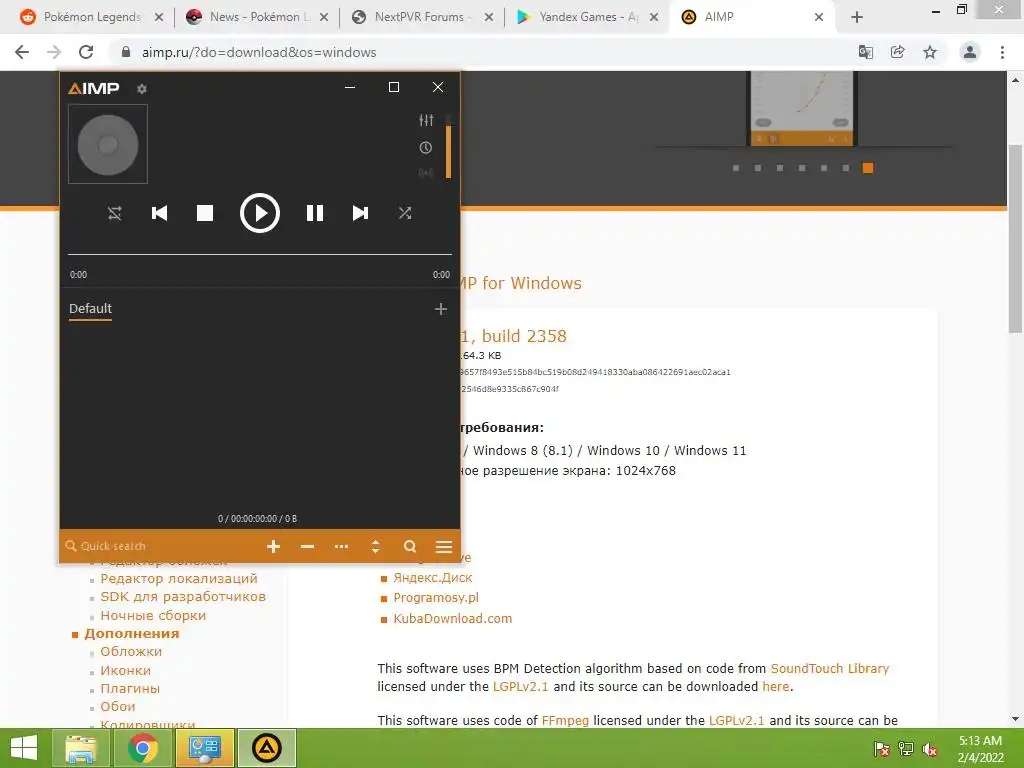The height and width of the screenshot is (768, 1024).
Task: Select the first carousel dot
Action: tap(736, 168)
